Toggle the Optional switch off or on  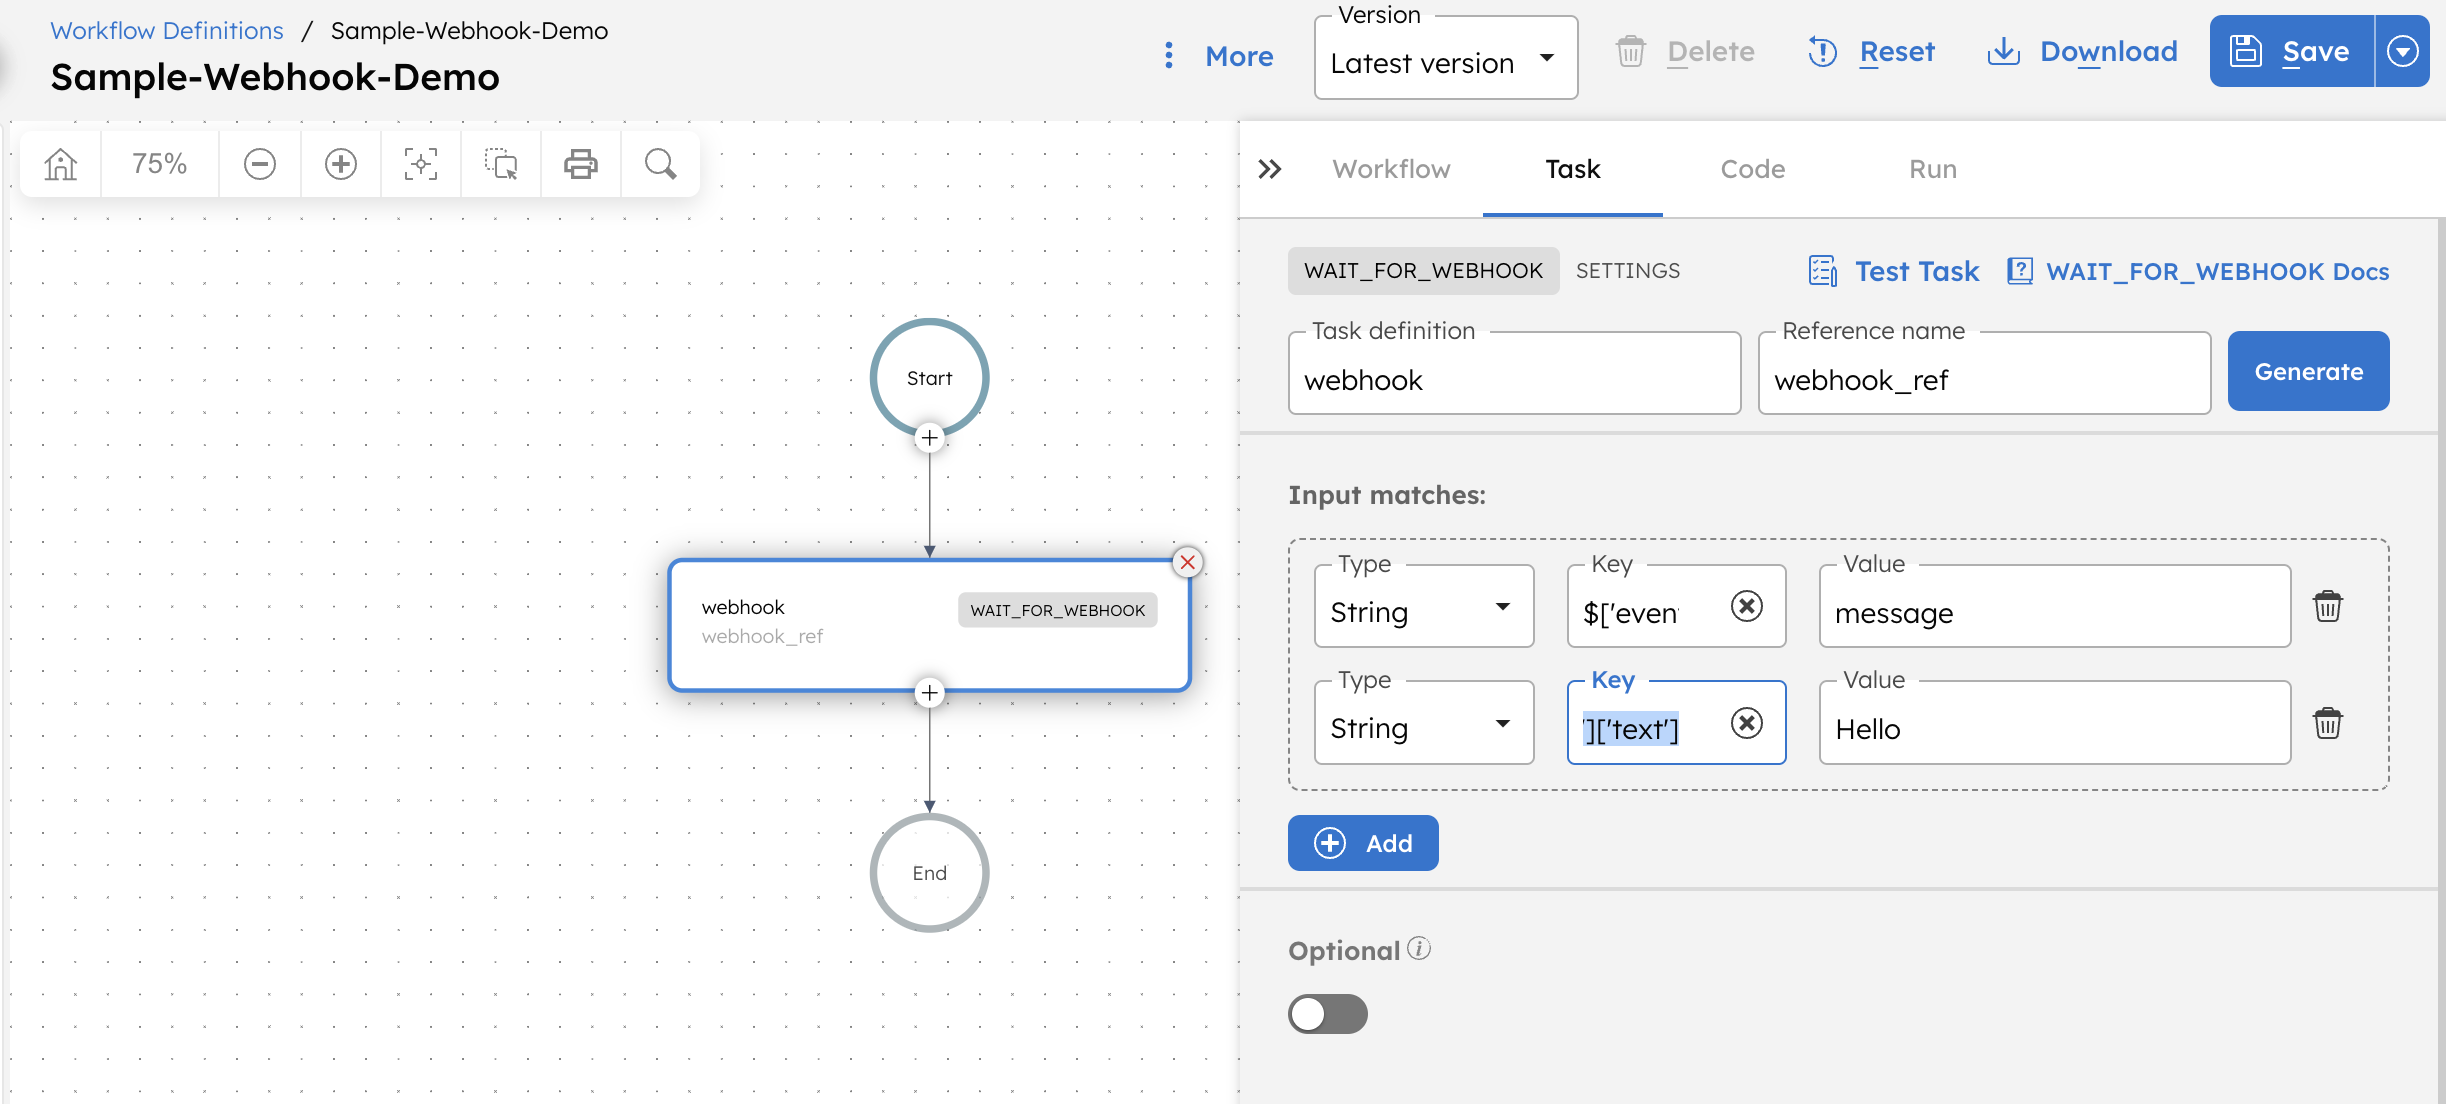coord(1327,1014)
